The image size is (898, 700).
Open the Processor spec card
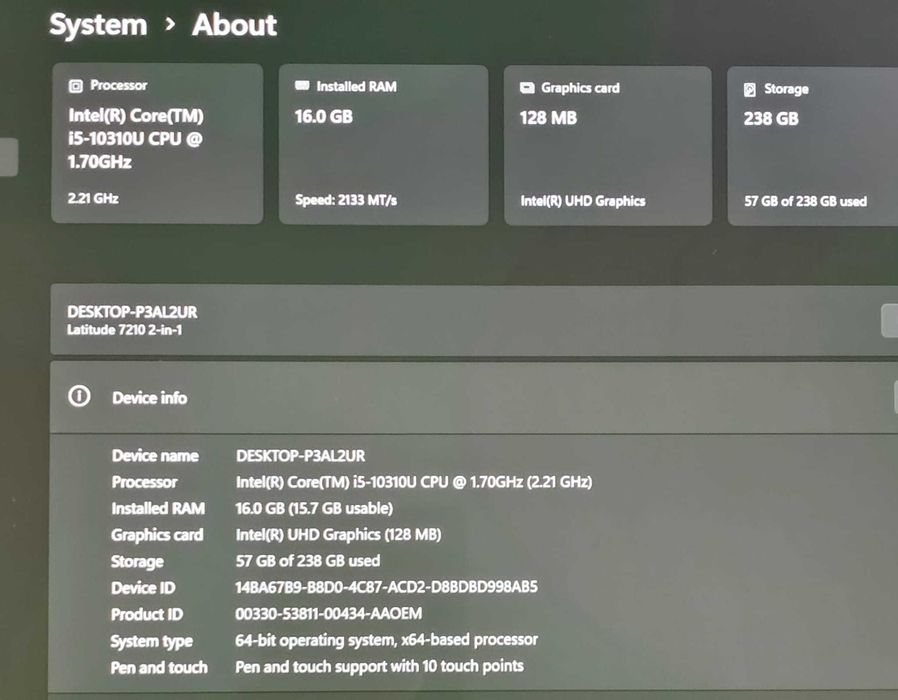coord(157,143)
